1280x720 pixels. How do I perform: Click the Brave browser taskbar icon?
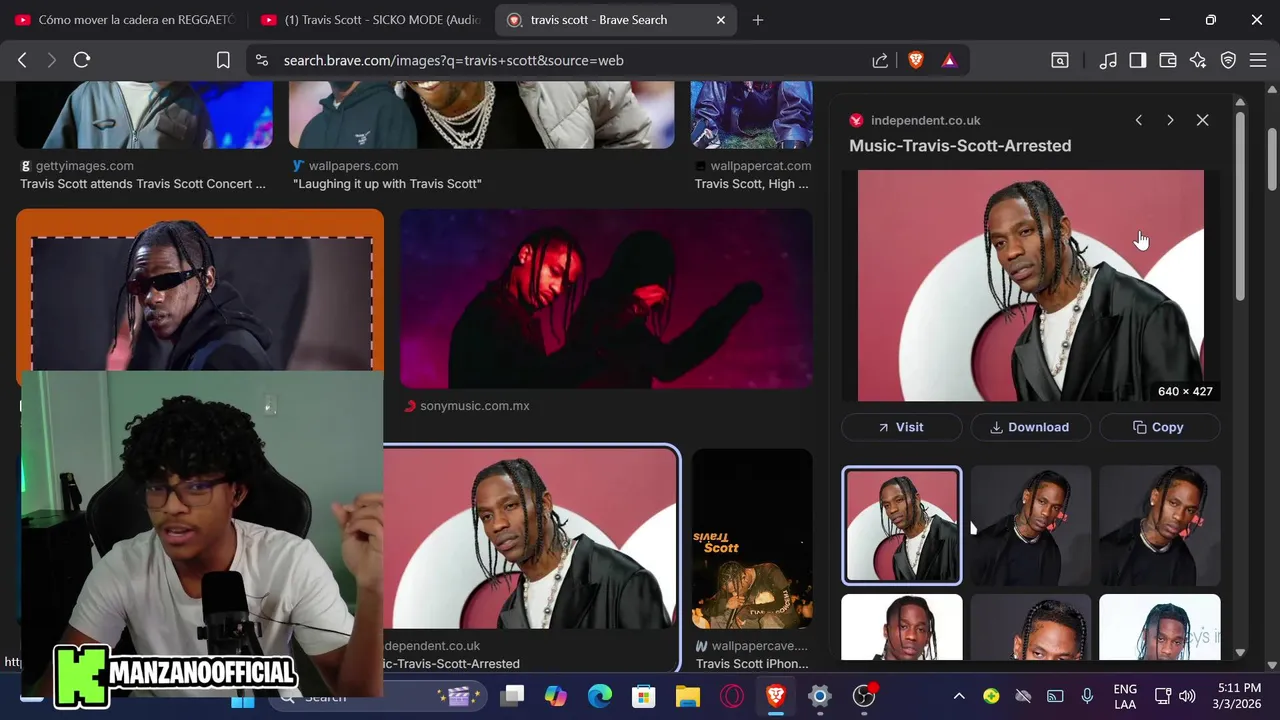[776, 696]
